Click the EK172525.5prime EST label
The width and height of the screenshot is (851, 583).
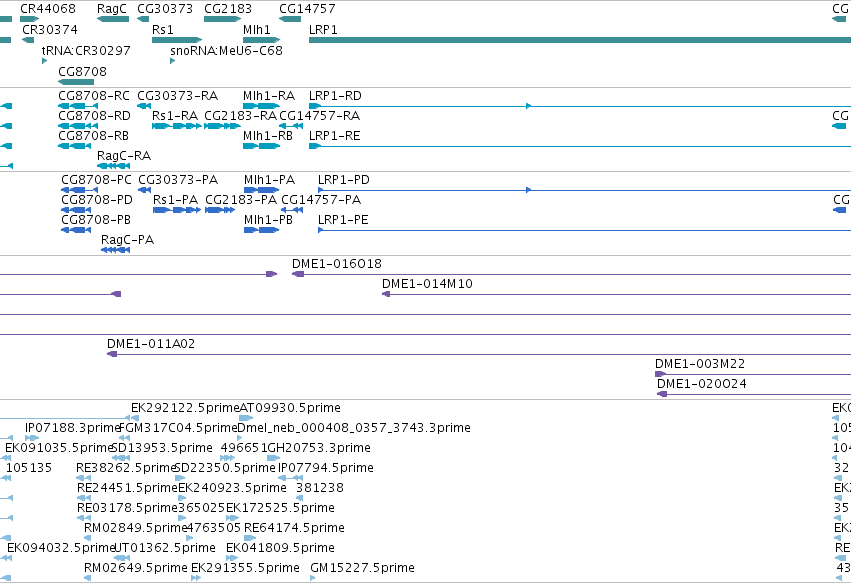point(280,508)
